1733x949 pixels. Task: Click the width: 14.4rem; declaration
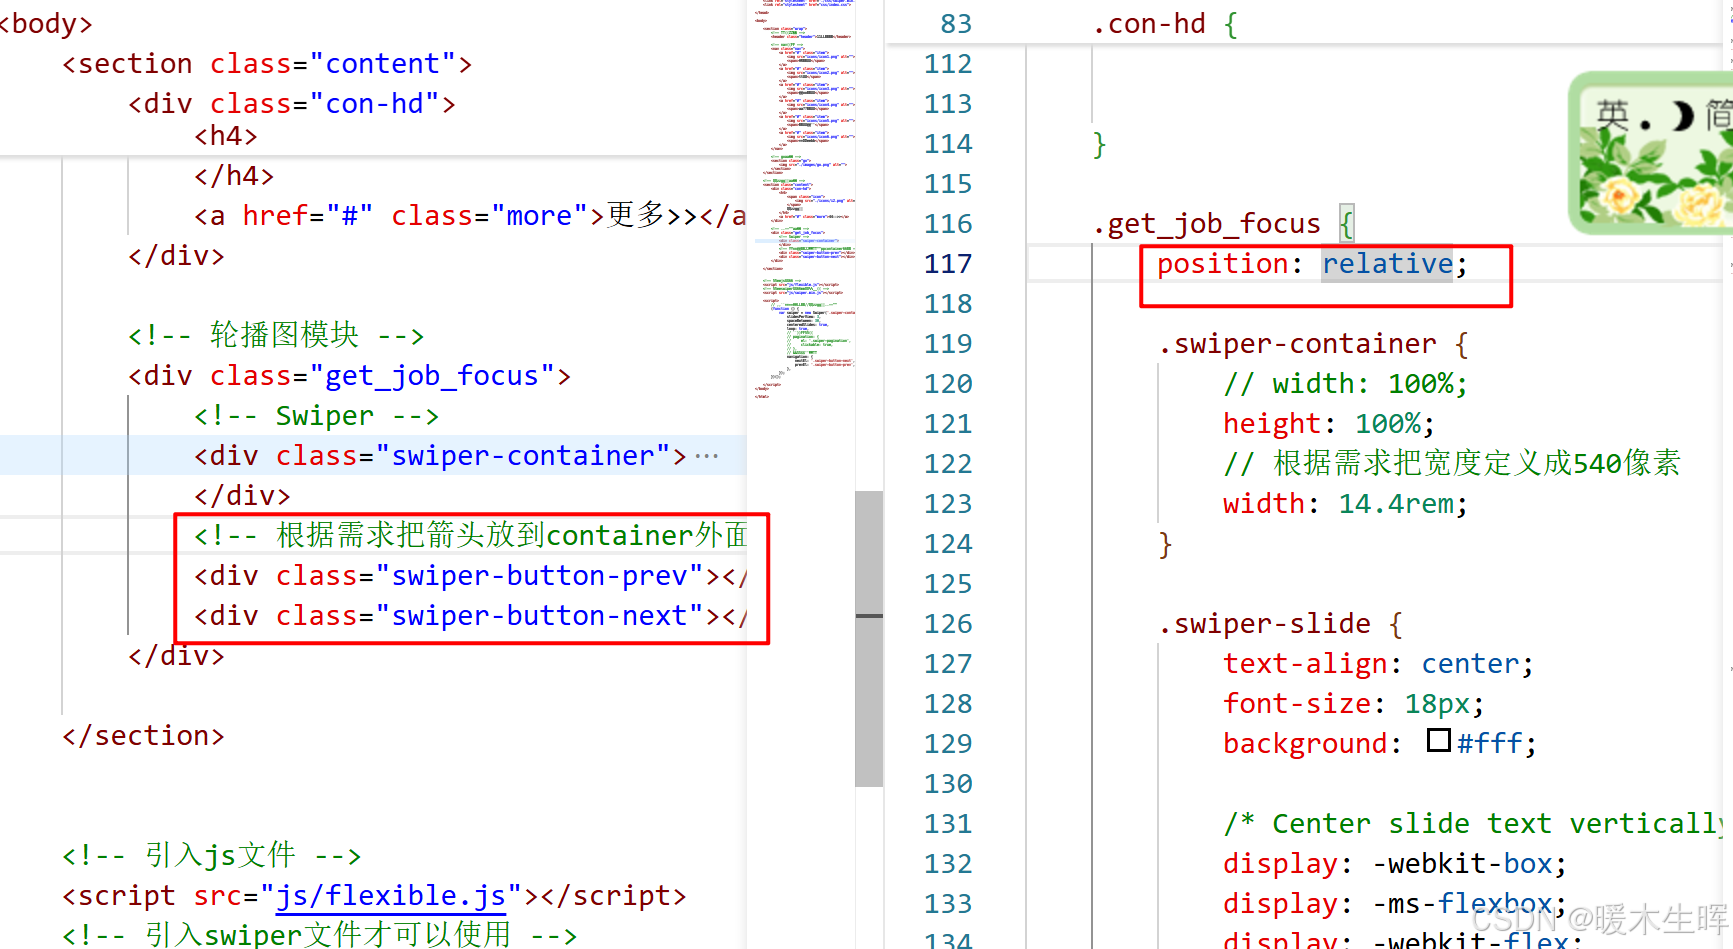click(x=1346, y=503)
